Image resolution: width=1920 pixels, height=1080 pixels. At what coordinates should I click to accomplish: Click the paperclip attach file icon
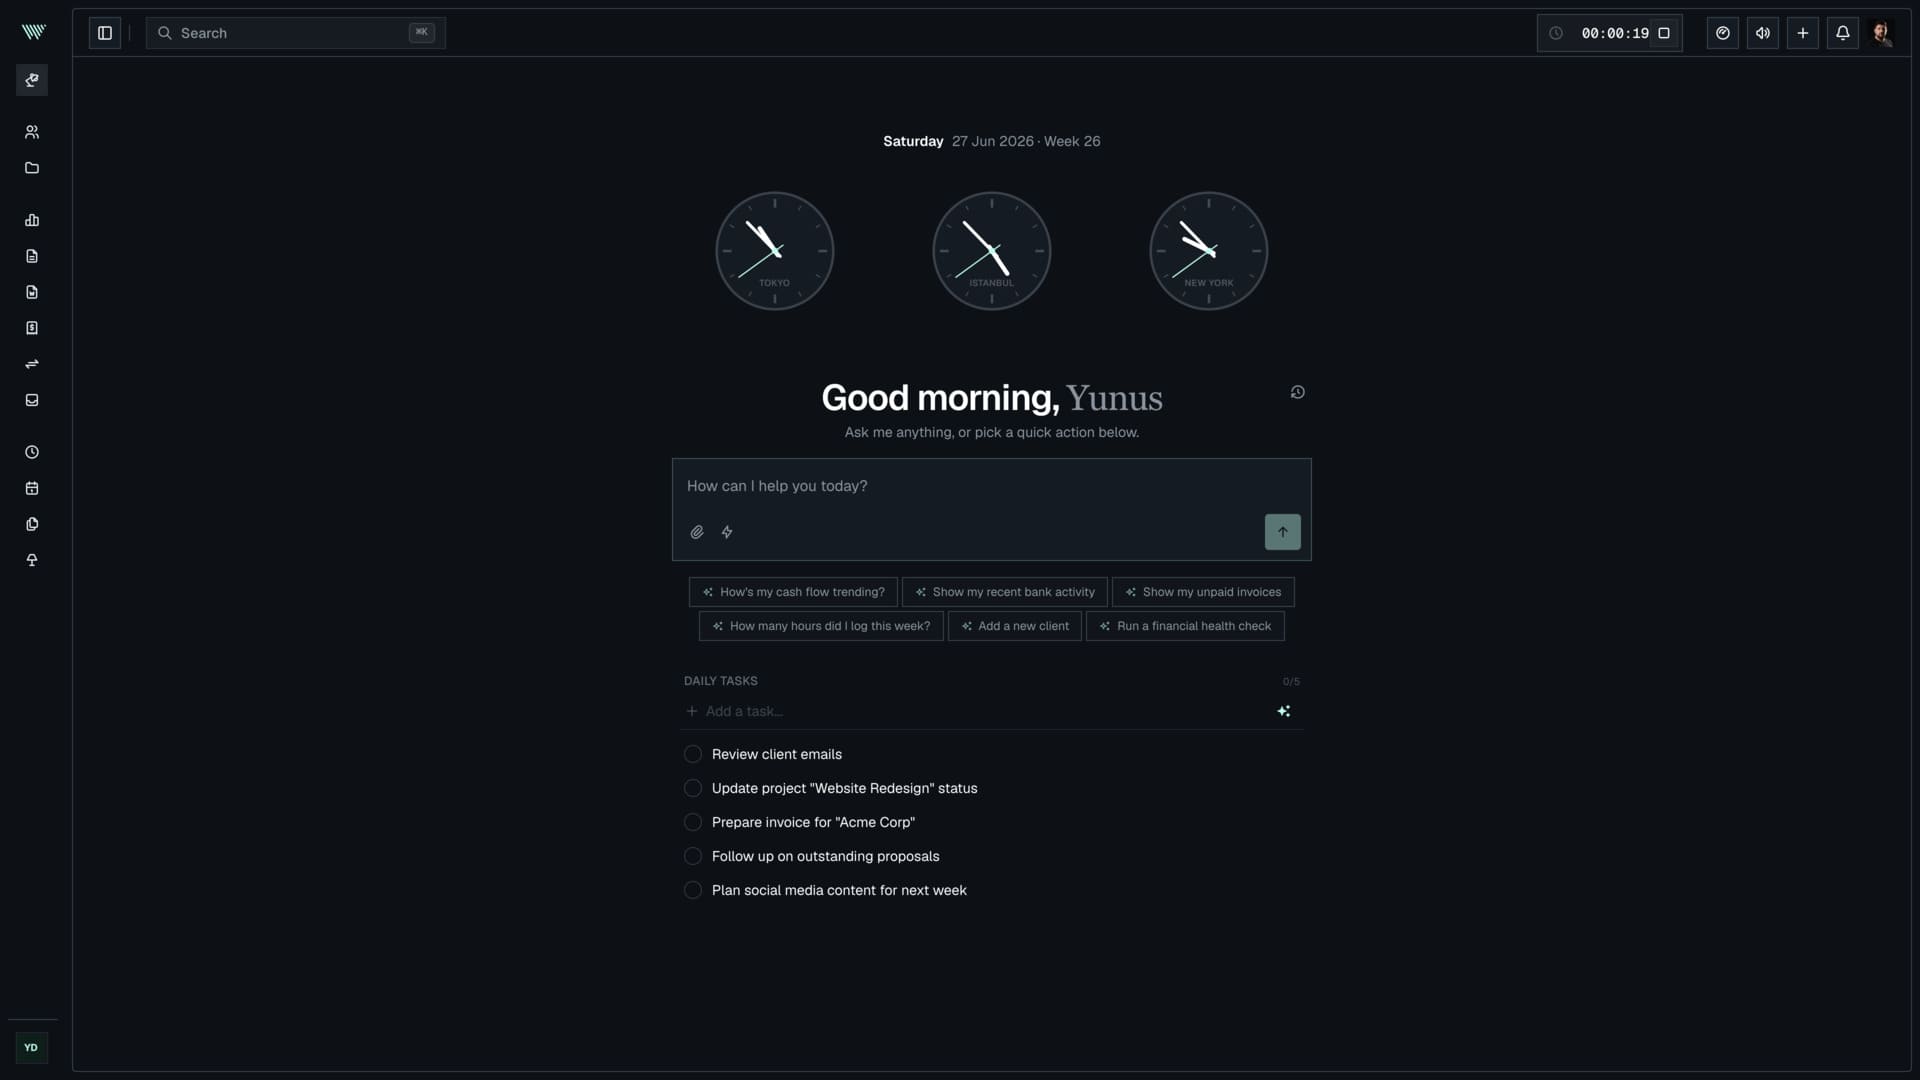[x=697, y=532]
